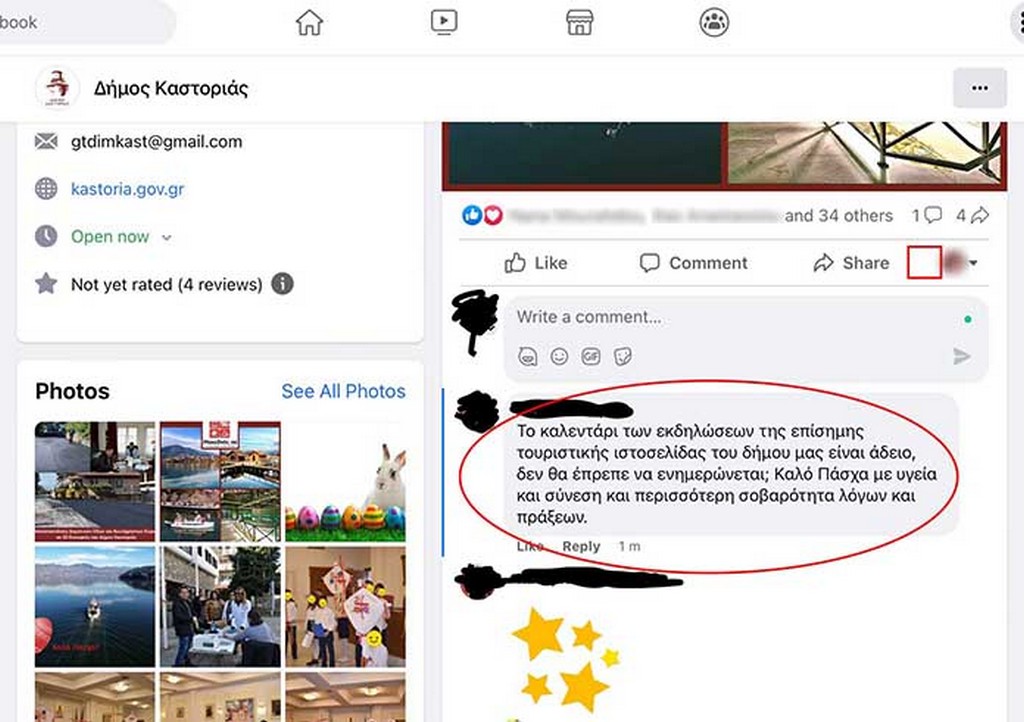Click the info icon beside reviews
Image resolution: width=1024 pixels, height=722 pixels.
282,284
